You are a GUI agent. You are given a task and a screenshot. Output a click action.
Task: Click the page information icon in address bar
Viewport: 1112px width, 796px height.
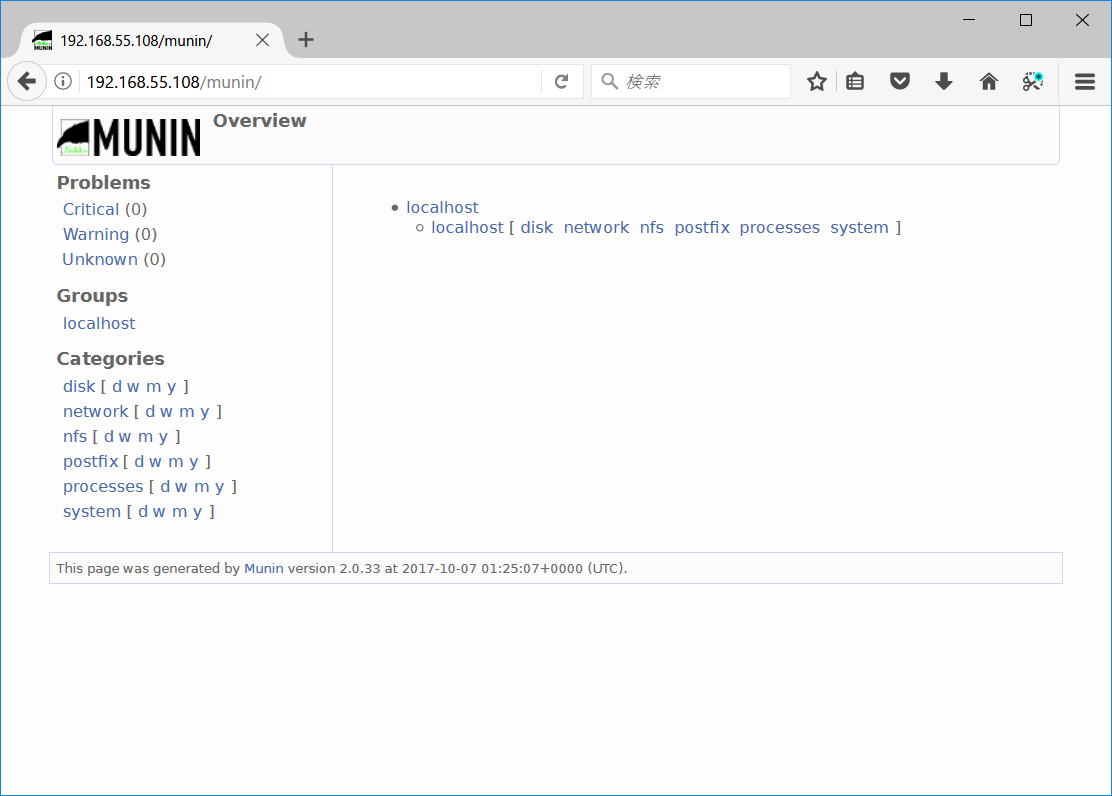(62, 81)
